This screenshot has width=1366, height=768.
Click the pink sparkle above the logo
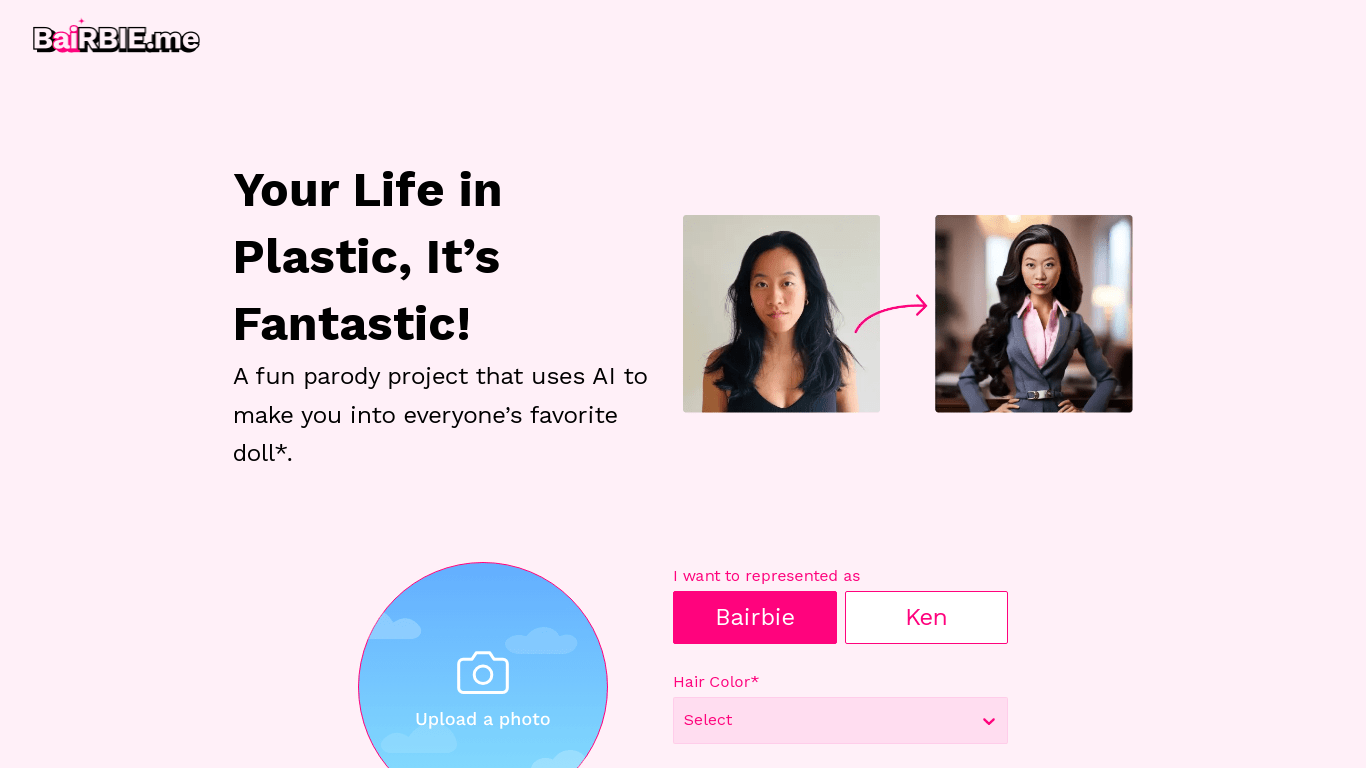[x=80, y=22]
